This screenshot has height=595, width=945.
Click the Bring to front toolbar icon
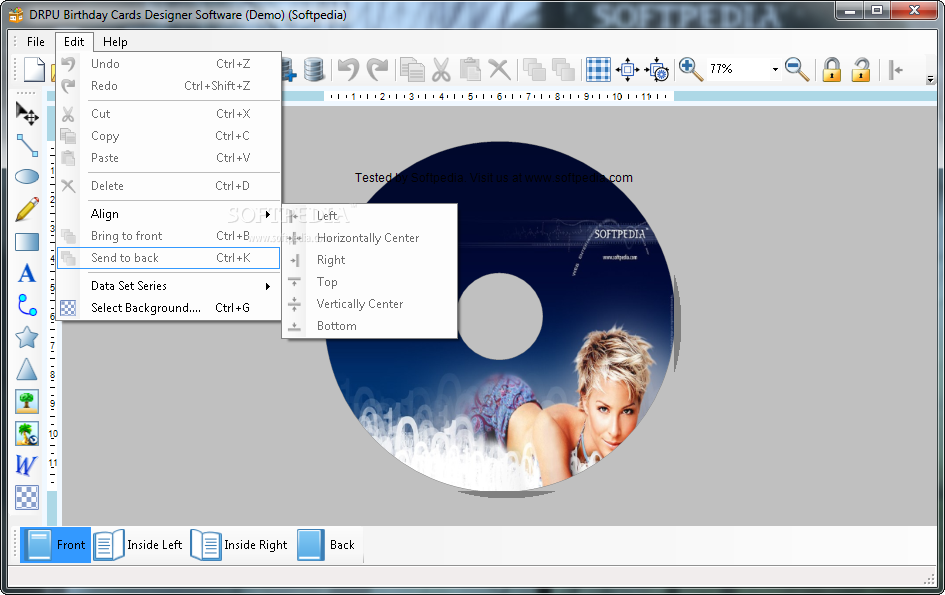[534, 69]
